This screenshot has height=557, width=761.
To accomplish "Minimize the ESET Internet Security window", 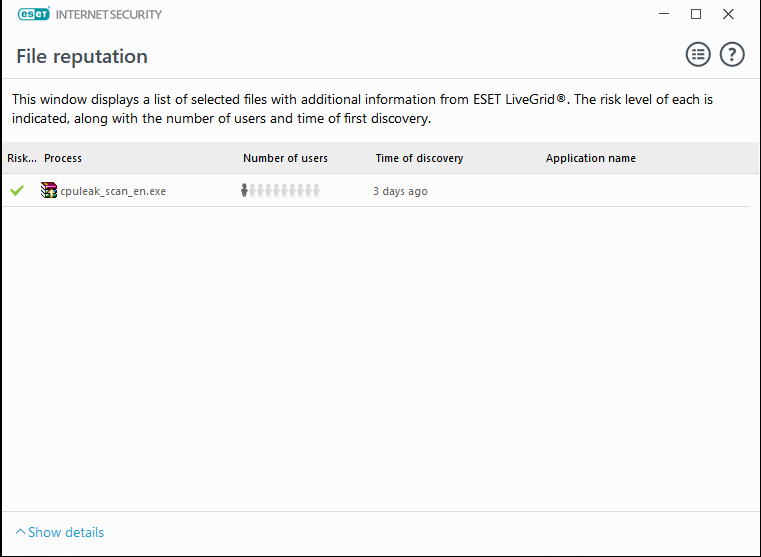I will [664, 14].
